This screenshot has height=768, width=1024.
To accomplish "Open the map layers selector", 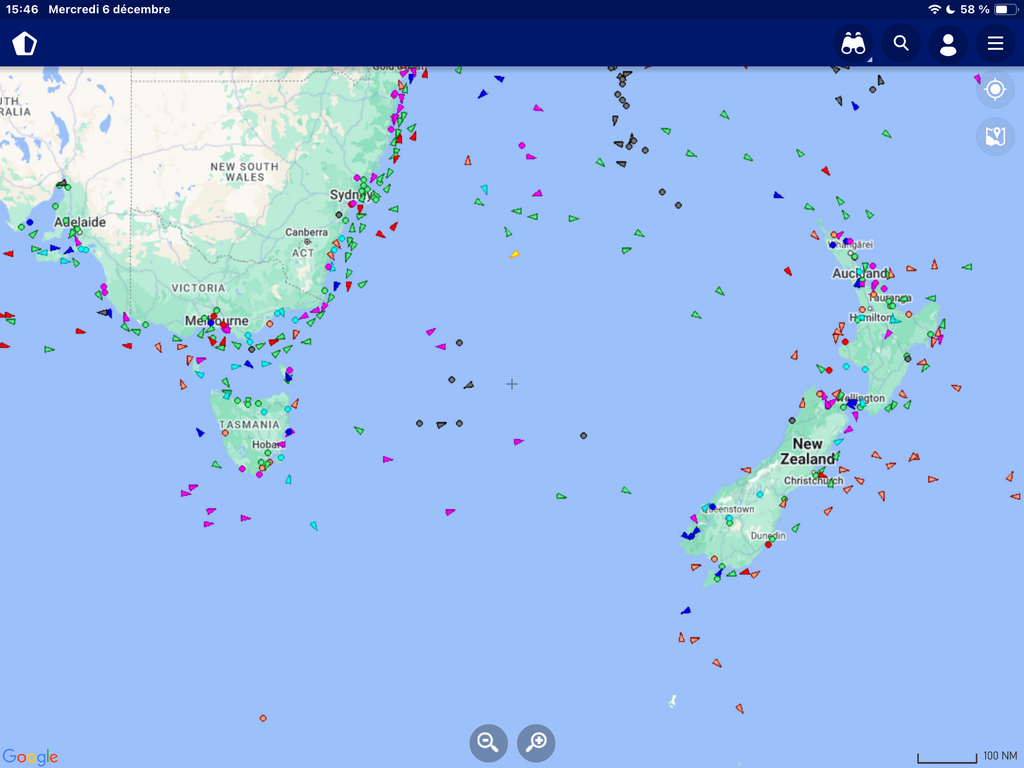I will point(995,136).
